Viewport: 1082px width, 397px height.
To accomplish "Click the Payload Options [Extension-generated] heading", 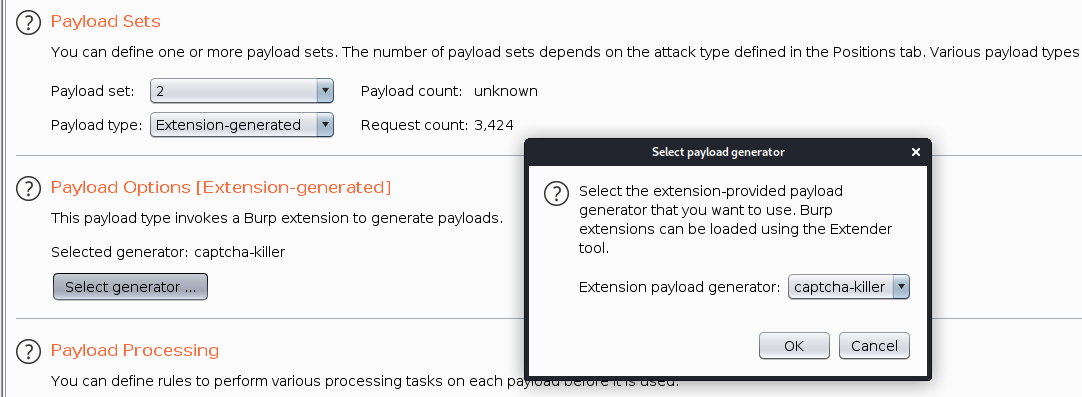I will tap(221, 187).
